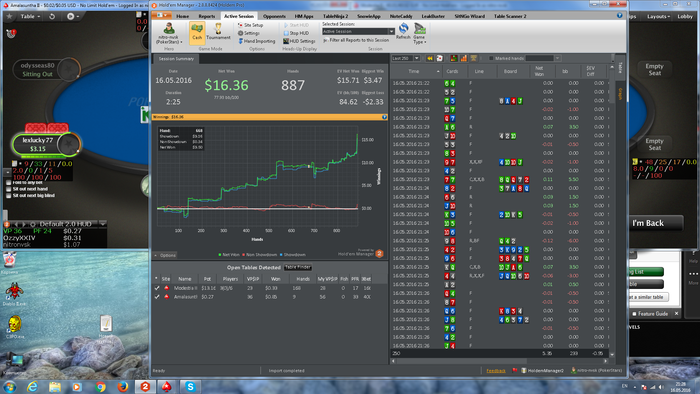Open HUD Settings

pos(299,41)
